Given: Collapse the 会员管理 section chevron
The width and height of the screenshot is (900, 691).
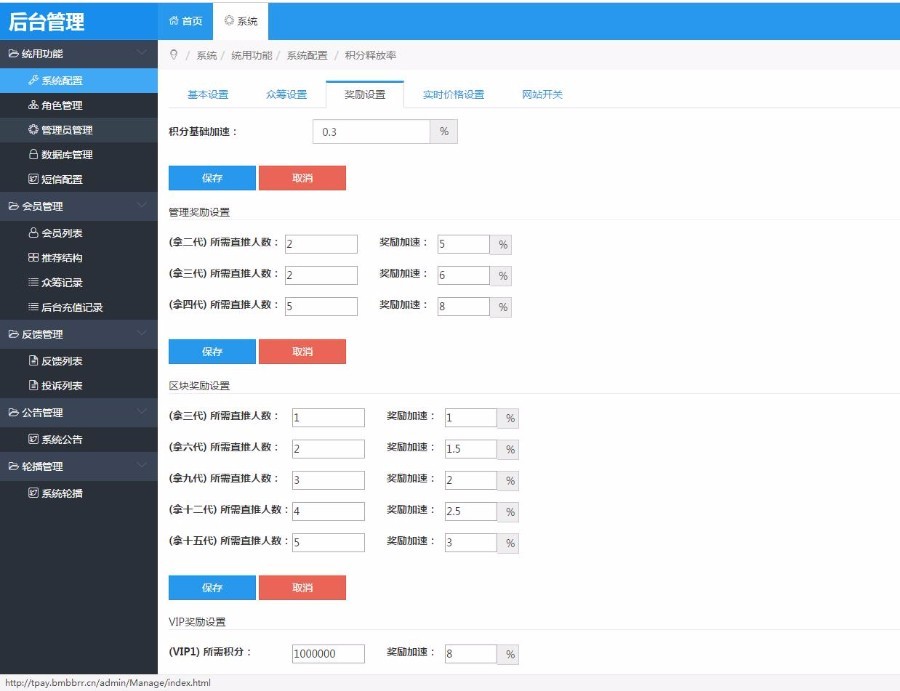Looking at the screenshot, I should (x=141, y=205).
